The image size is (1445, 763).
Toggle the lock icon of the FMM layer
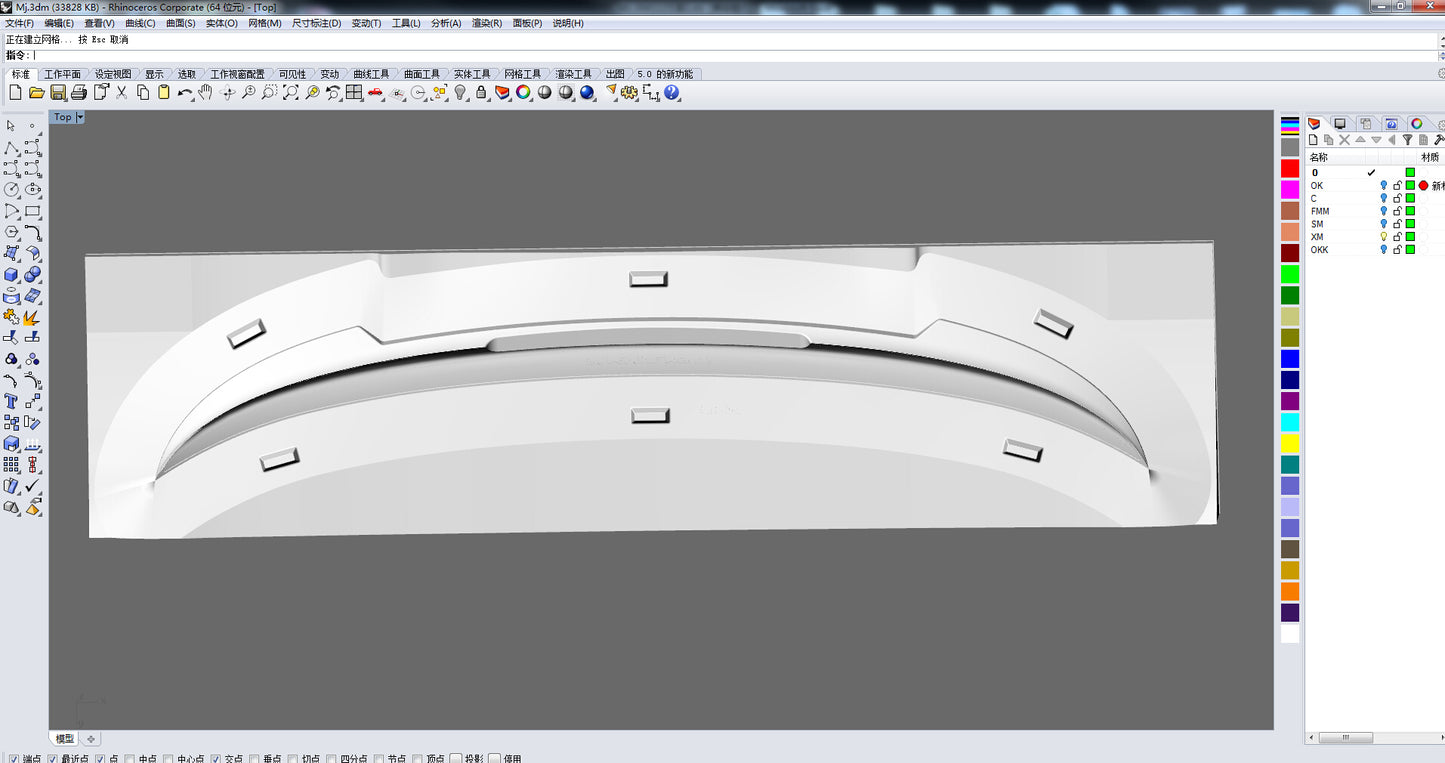click(x=1397, y=211)
